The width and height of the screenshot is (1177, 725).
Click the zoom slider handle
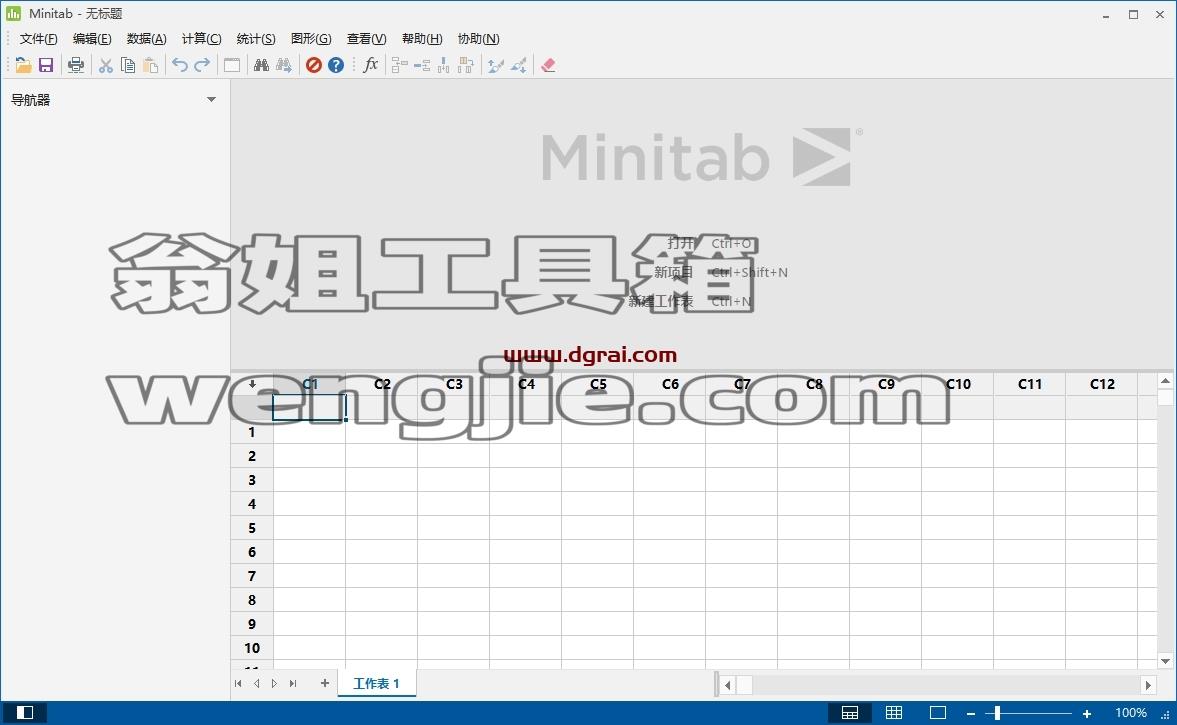(998, 712)
